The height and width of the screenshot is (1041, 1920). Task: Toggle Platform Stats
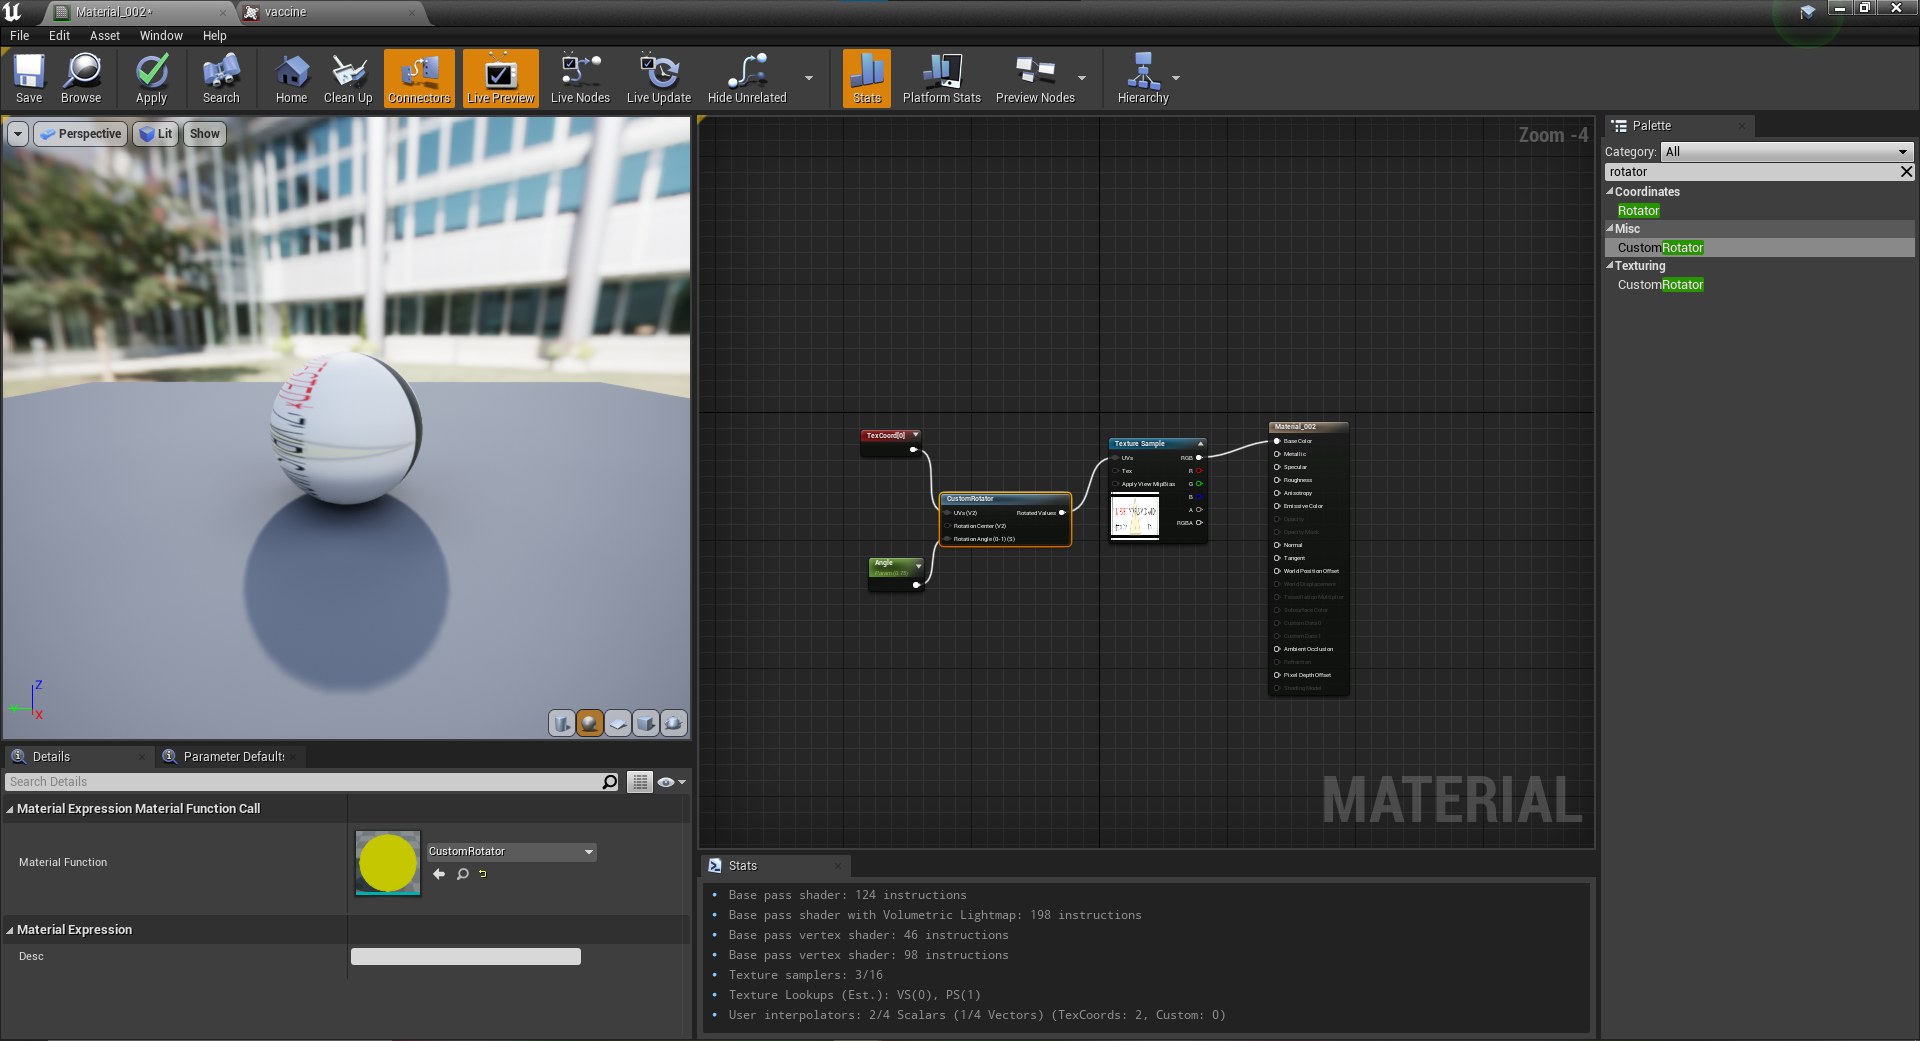point(941,79)
